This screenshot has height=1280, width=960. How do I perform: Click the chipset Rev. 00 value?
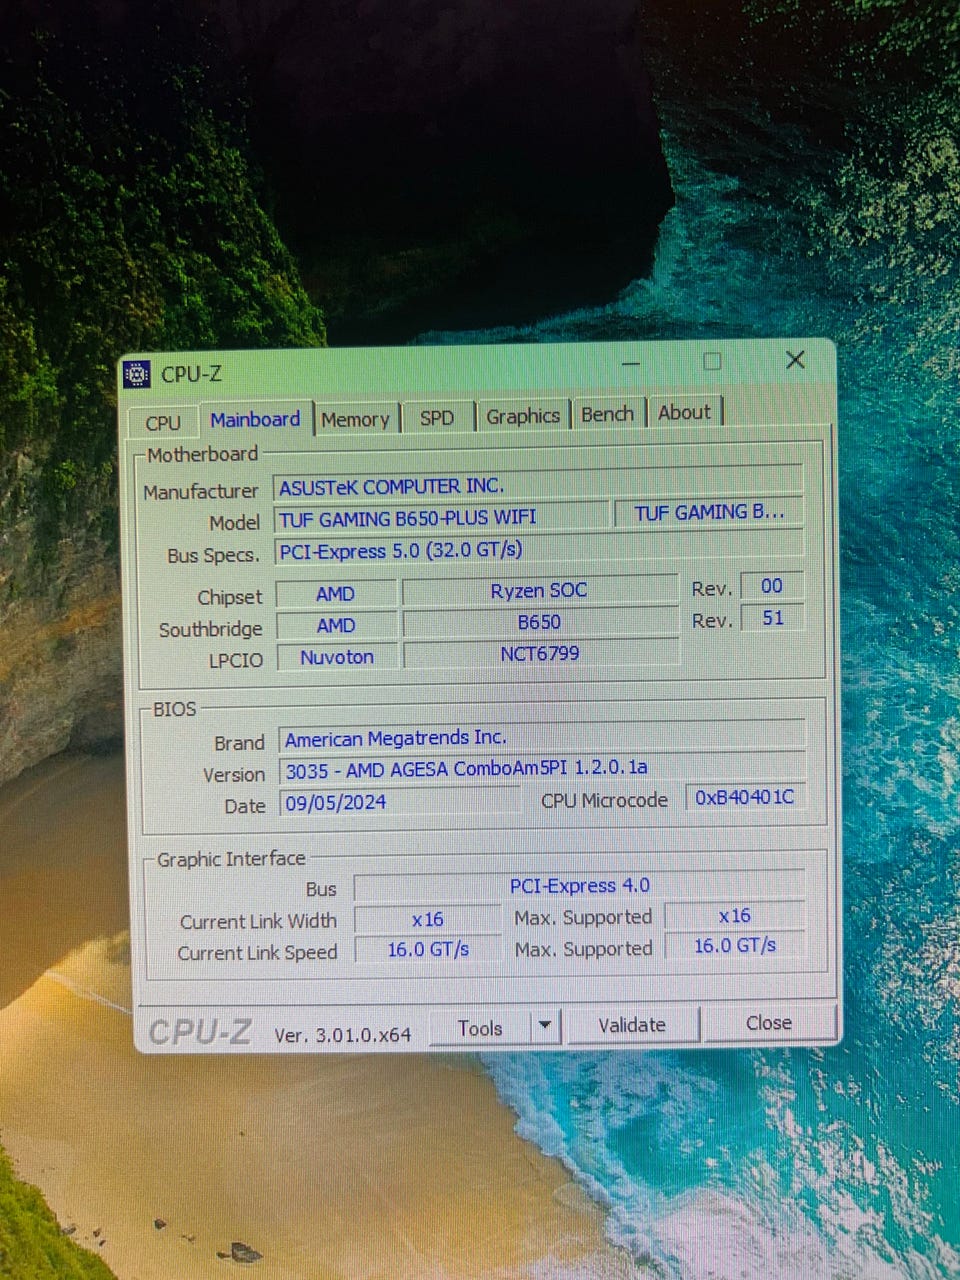click(772, 586)
